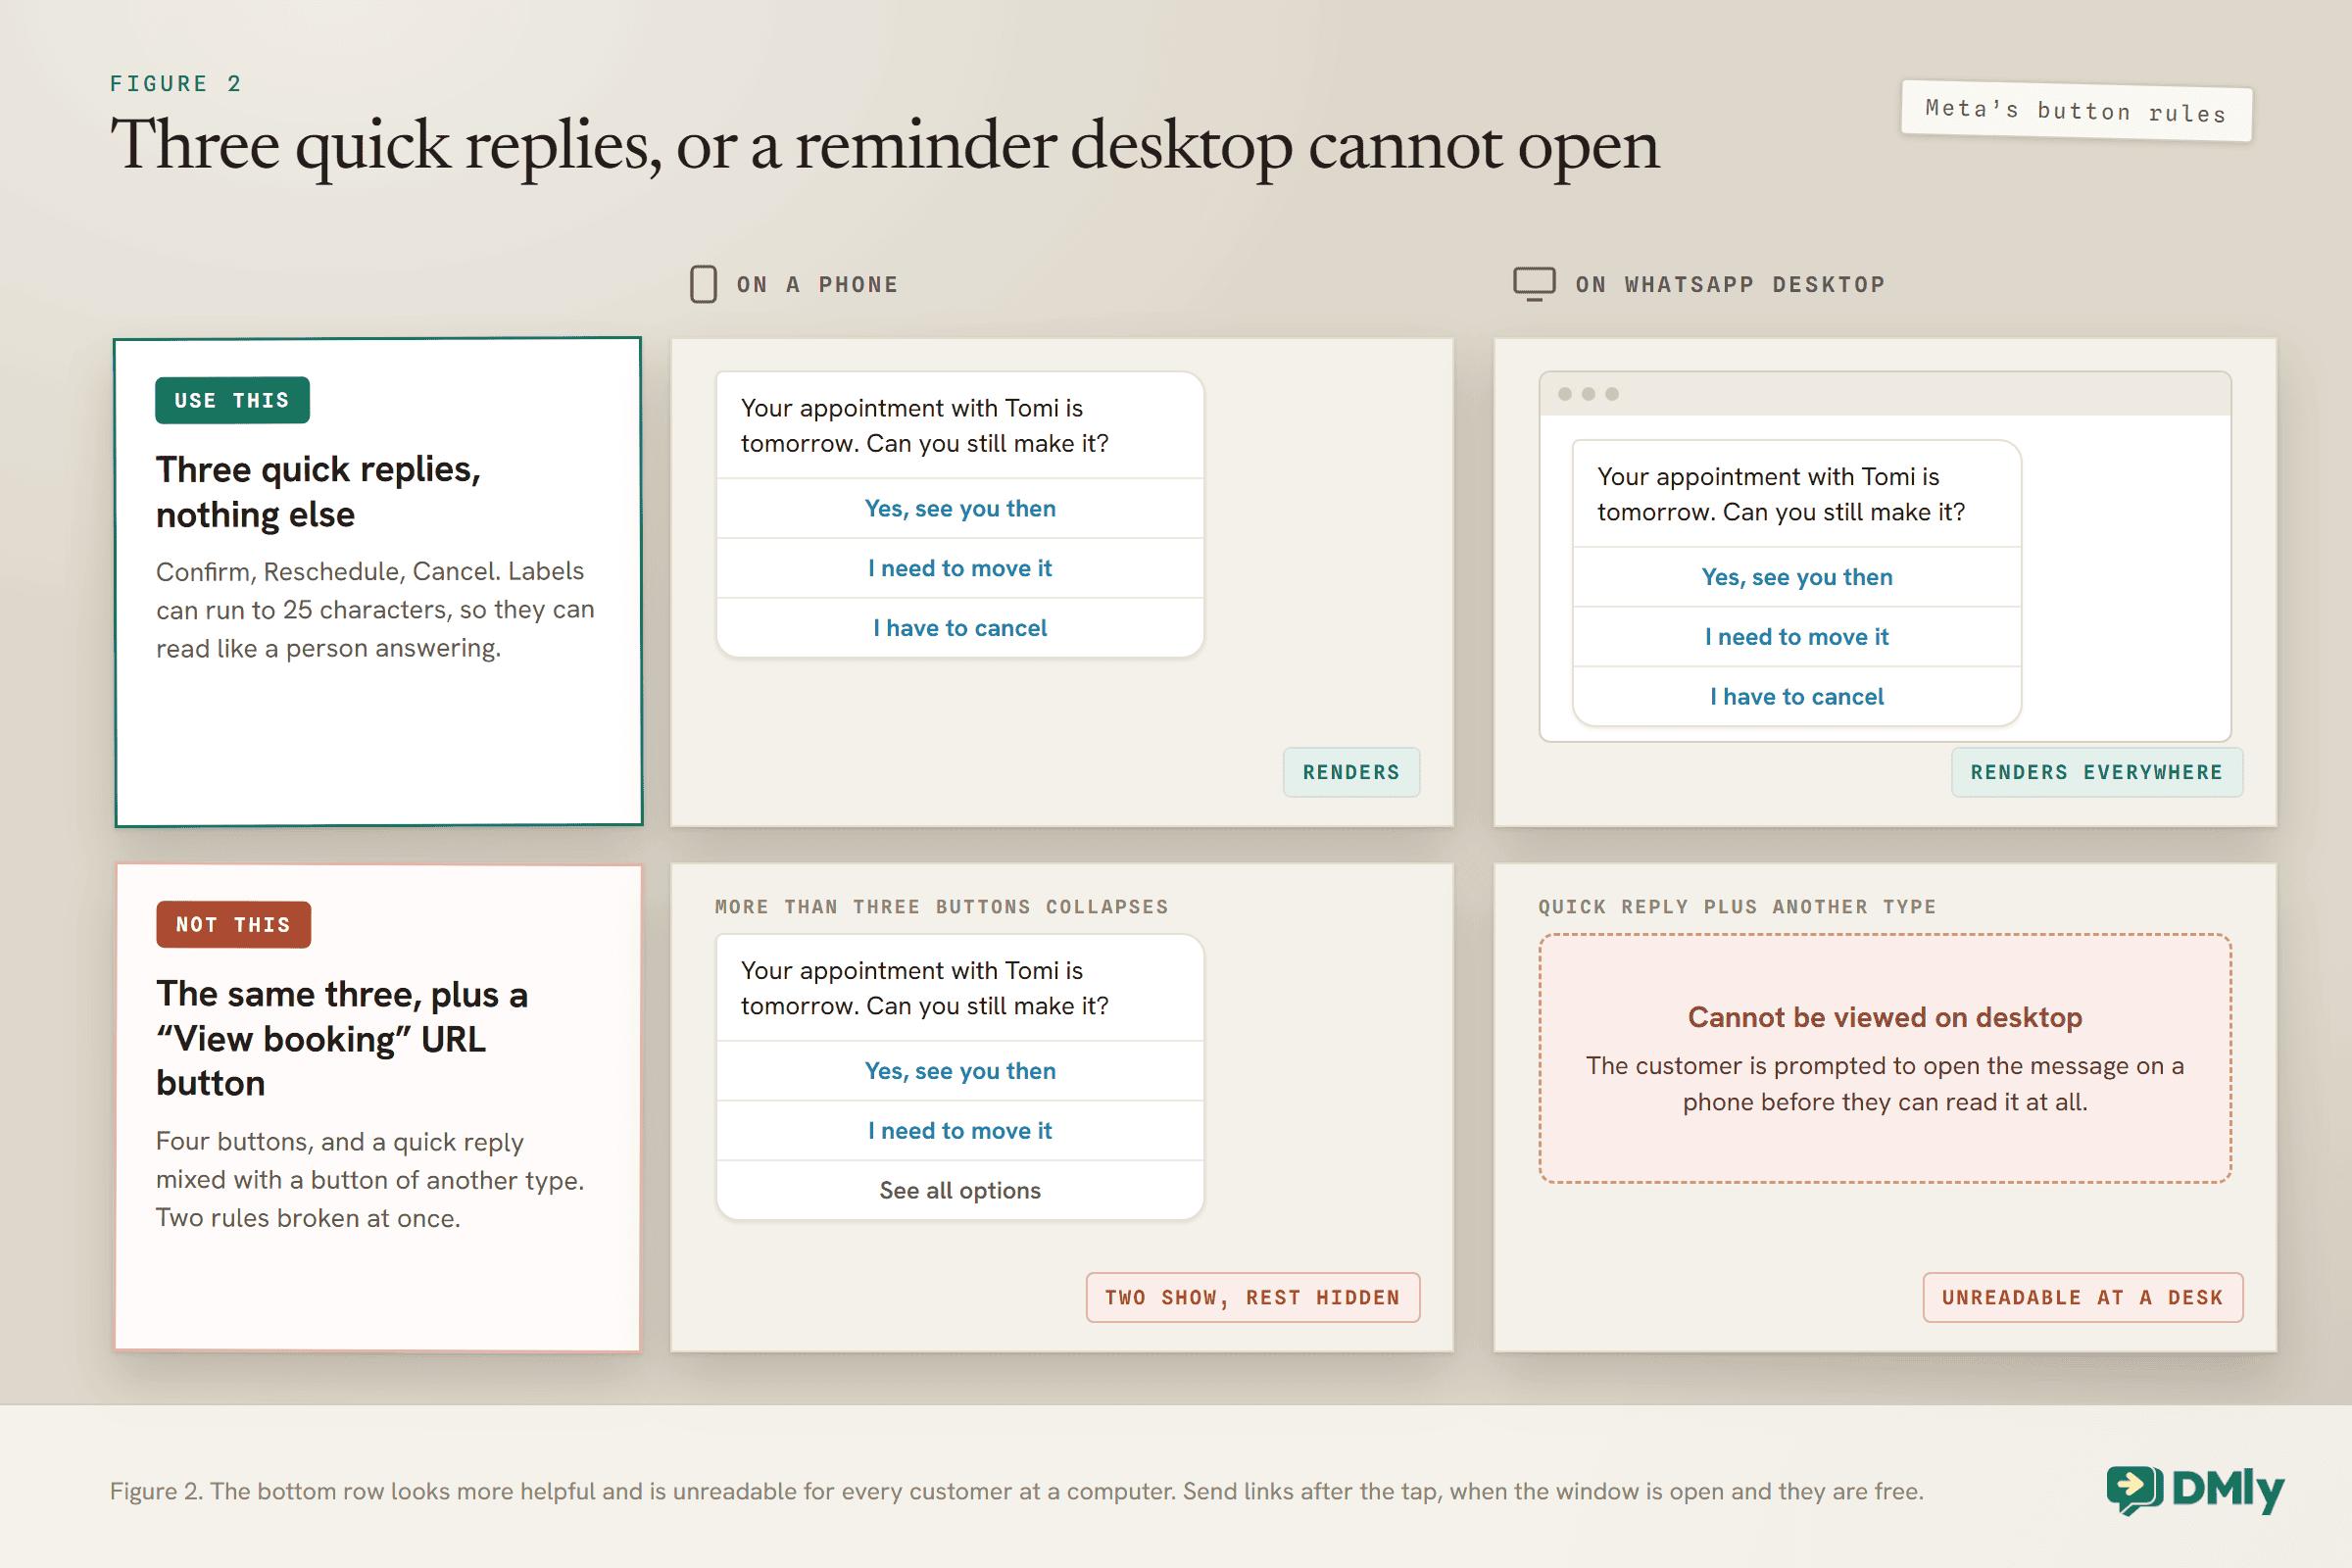Click the desktop window traffic-light dots
The image size is (2352, 1568).
click(1588, 394)
